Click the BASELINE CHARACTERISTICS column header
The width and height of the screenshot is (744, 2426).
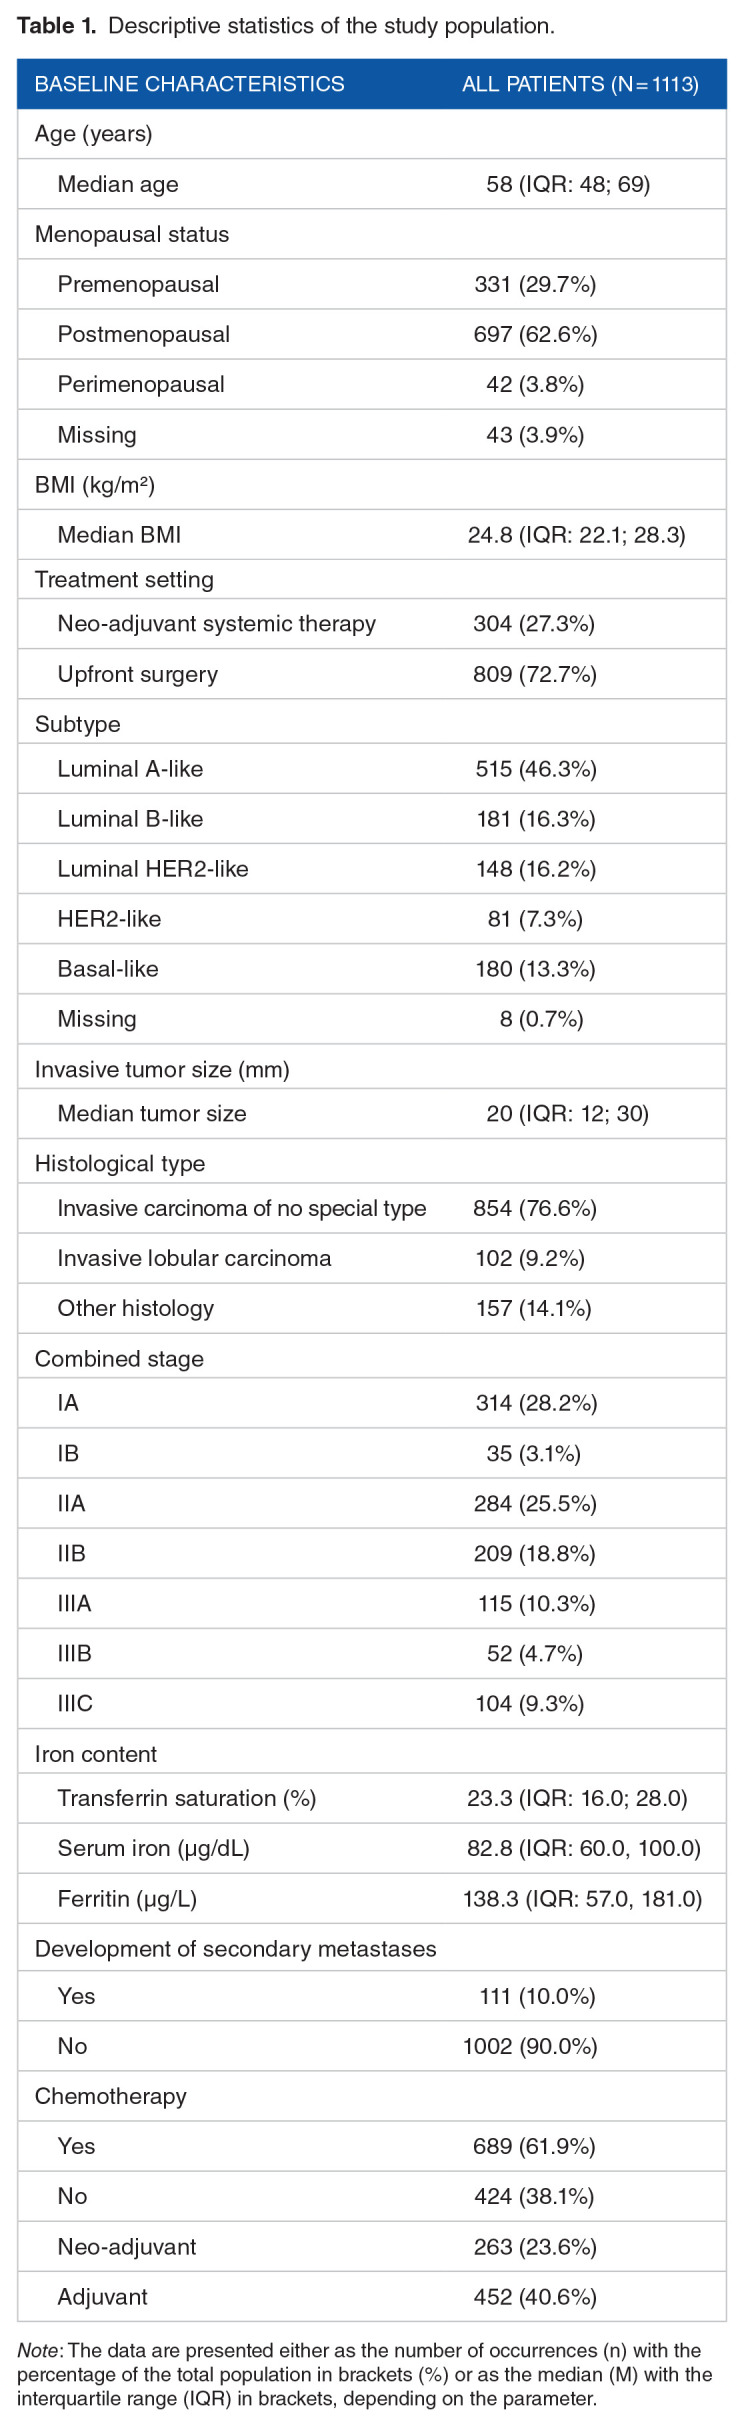tap(189, 84)
